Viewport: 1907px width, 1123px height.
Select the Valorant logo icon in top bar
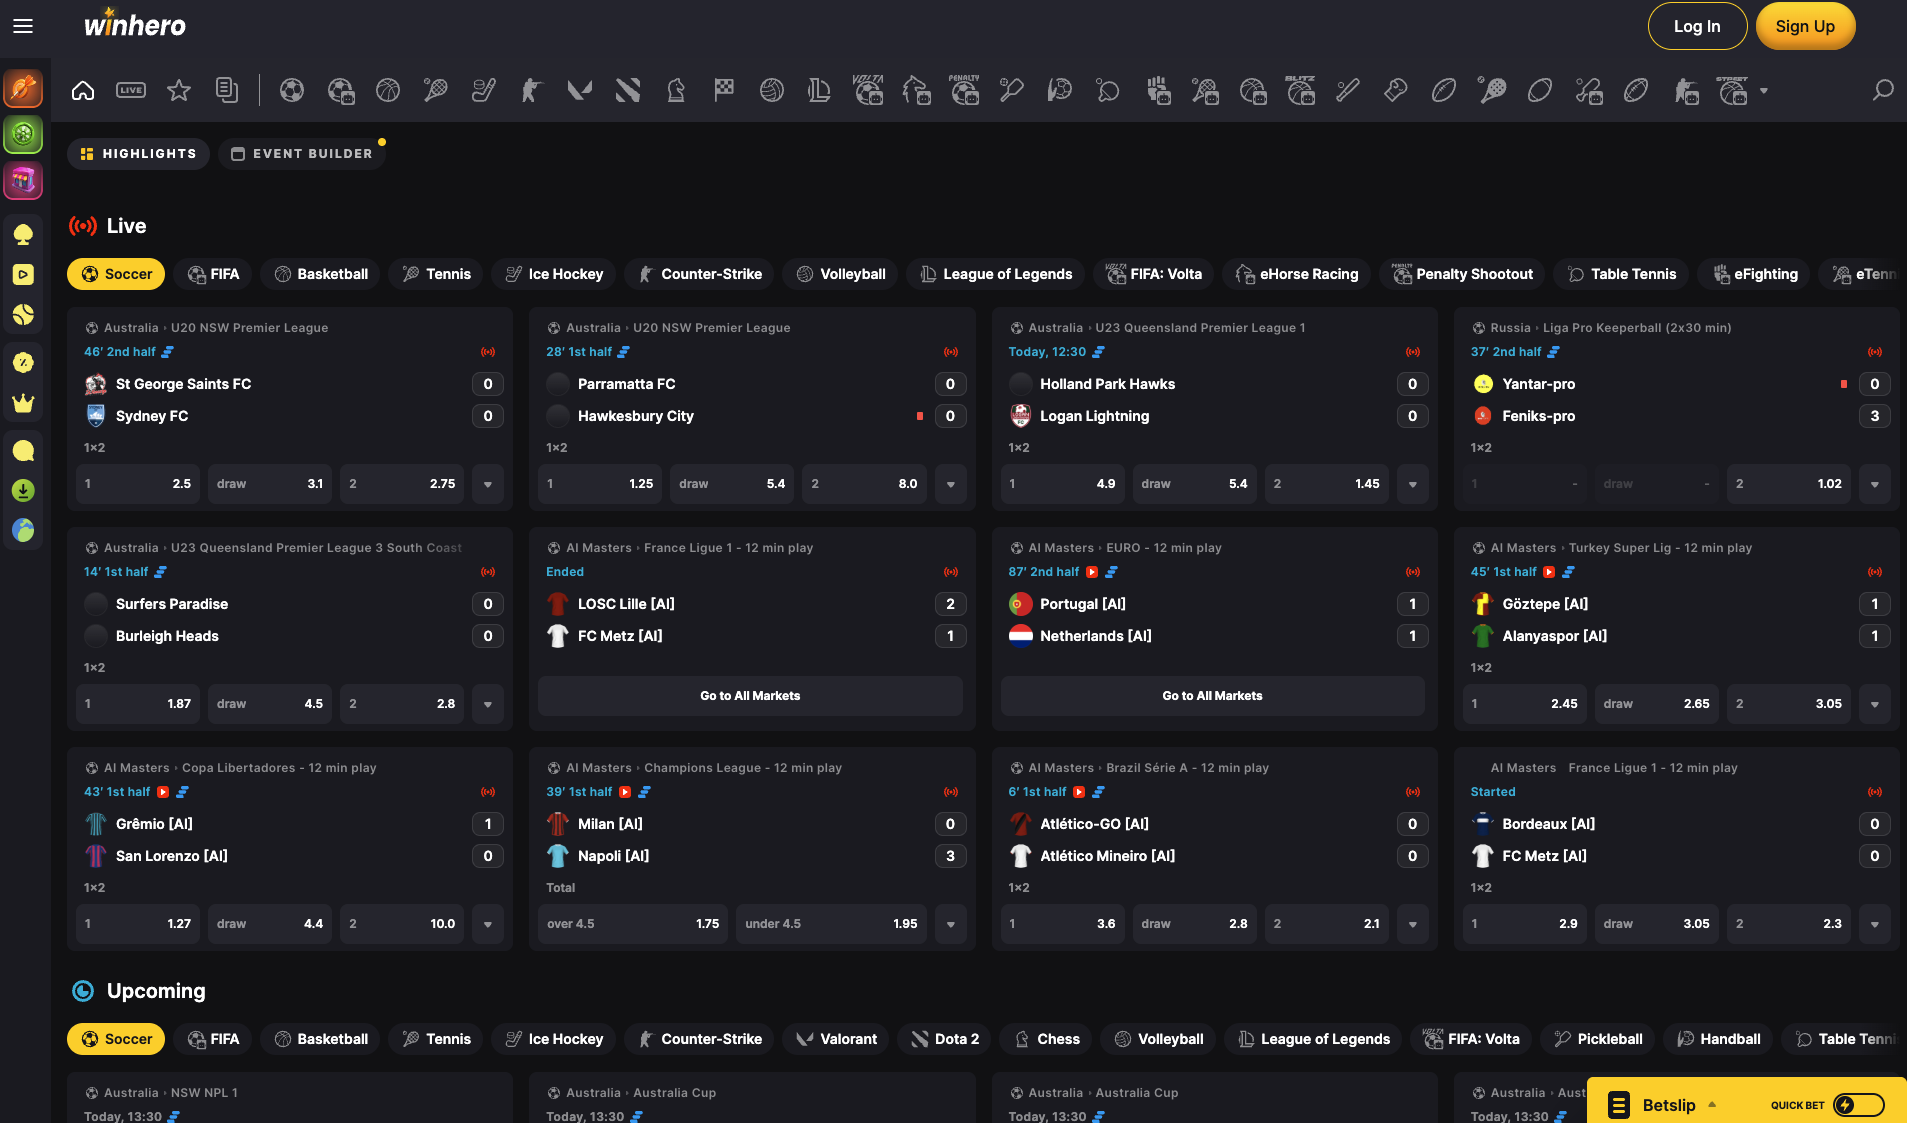tap(580, 91)
